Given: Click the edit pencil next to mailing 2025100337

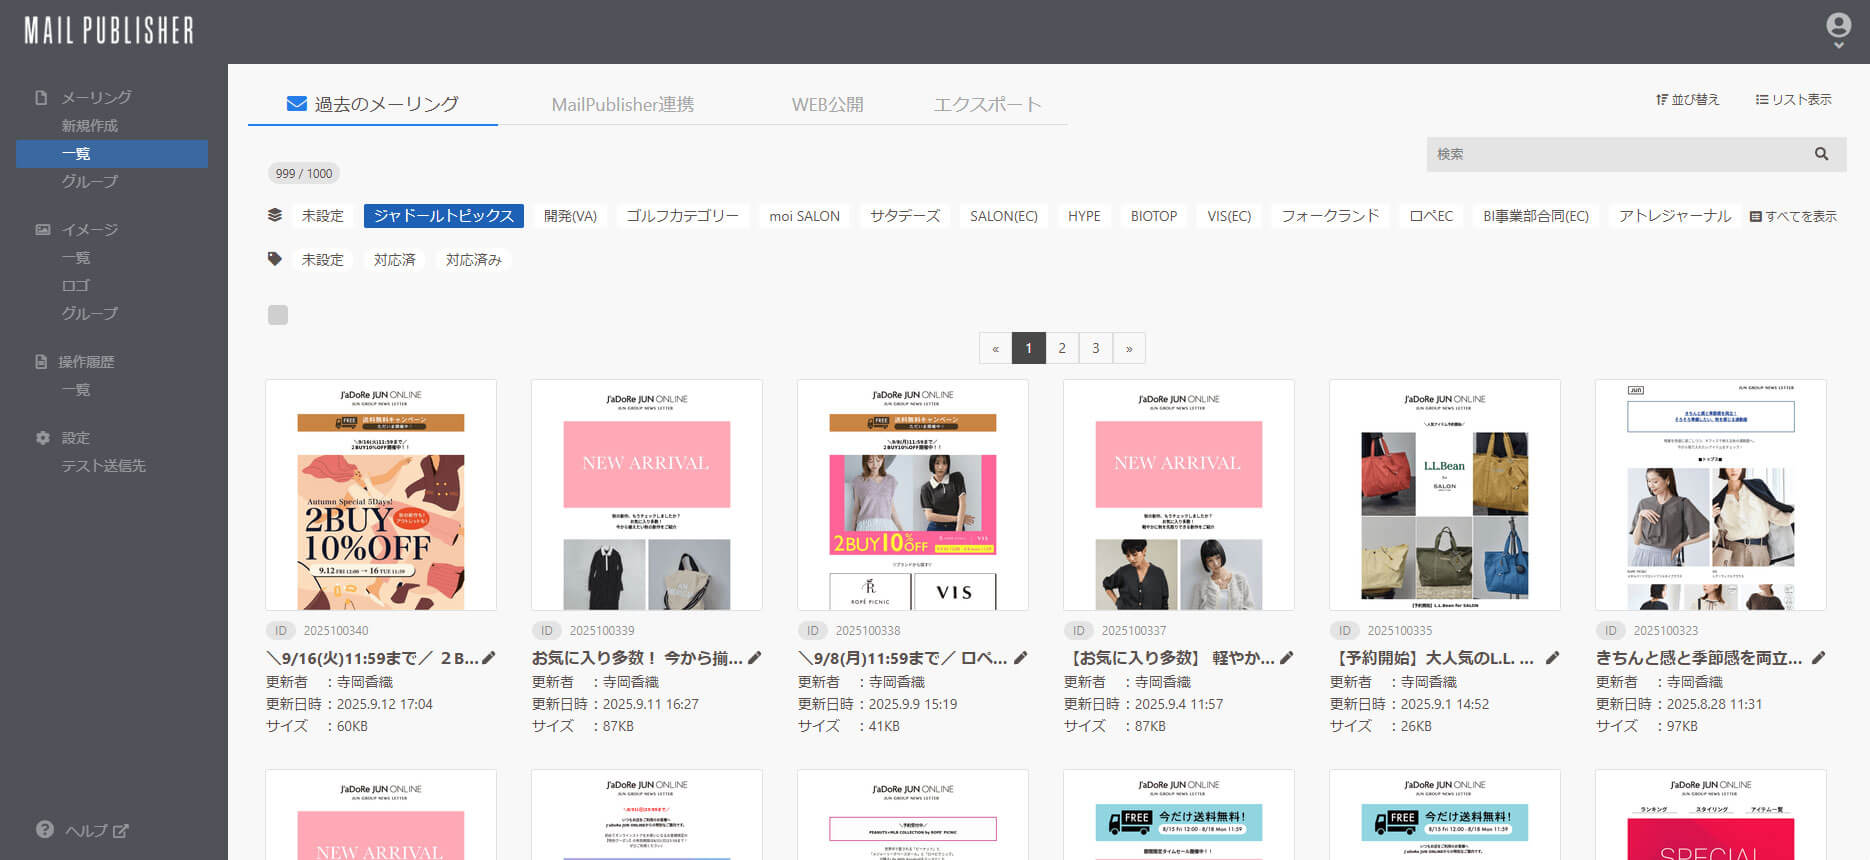Looking at the screenshot, I should click(1287, 658).
